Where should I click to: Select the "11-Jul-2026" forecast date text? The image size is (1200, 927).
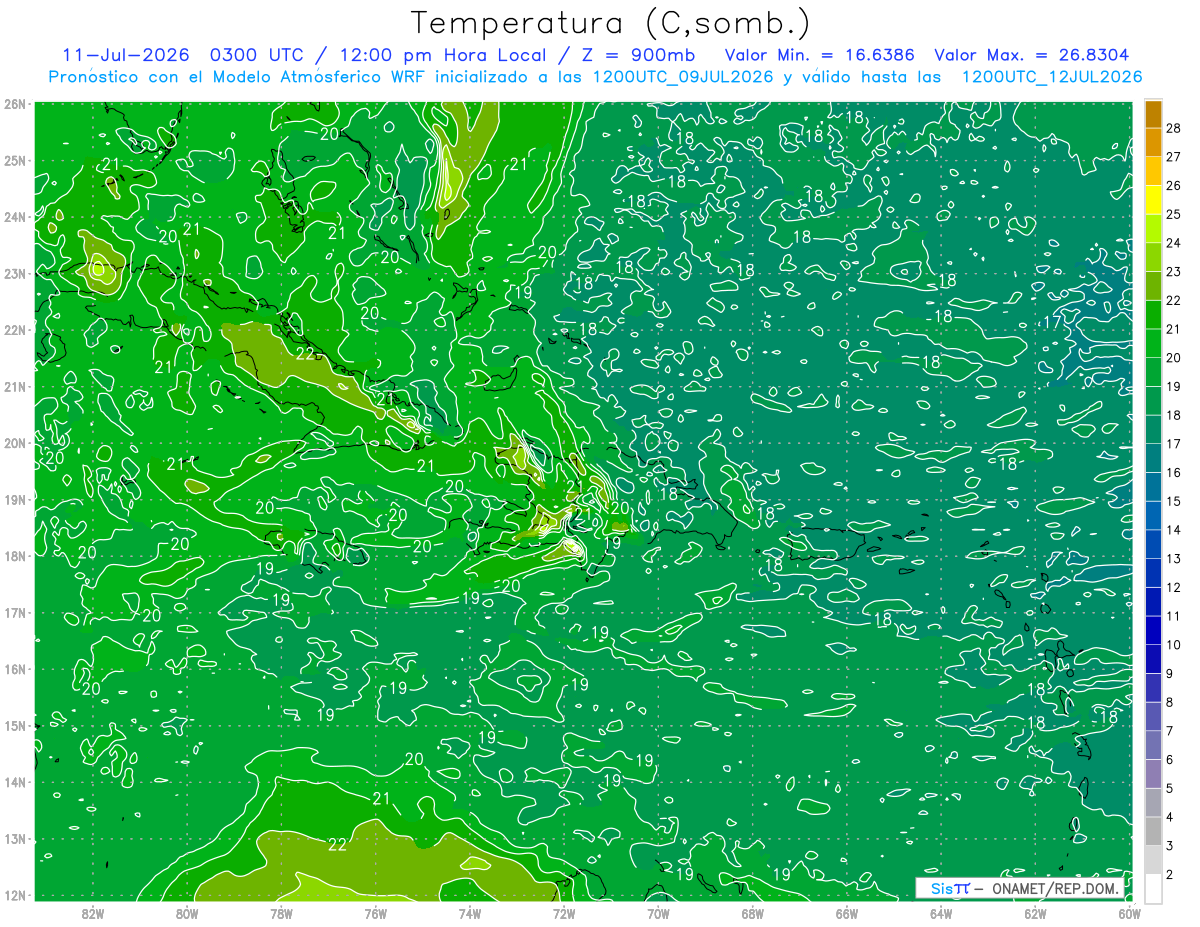pos(126,55)
